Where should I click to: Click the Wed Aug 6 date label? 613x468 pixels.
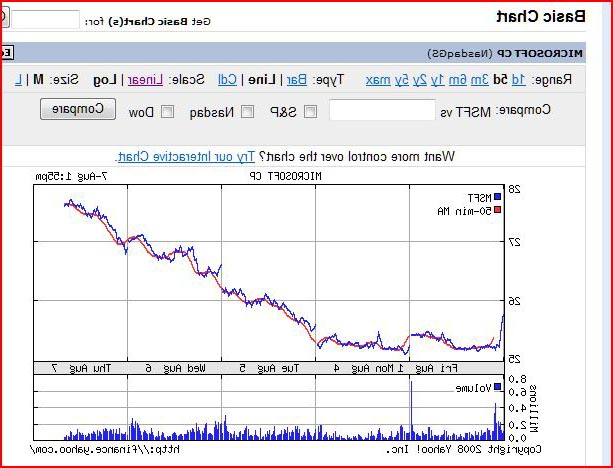(x=176, y=368)
